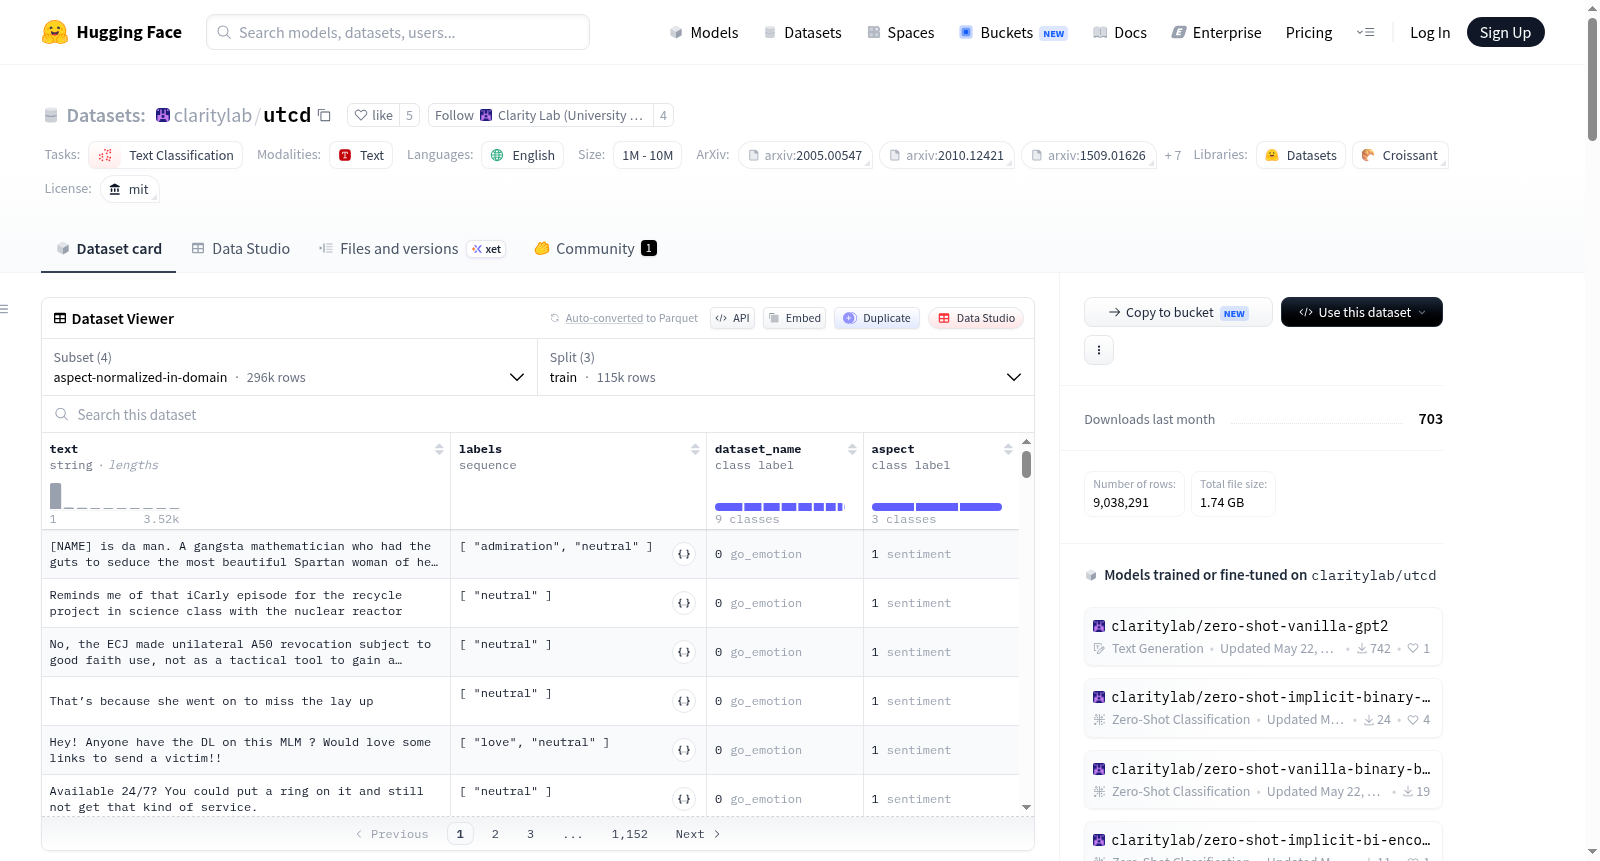Click the Log In link

(1430, 32)
